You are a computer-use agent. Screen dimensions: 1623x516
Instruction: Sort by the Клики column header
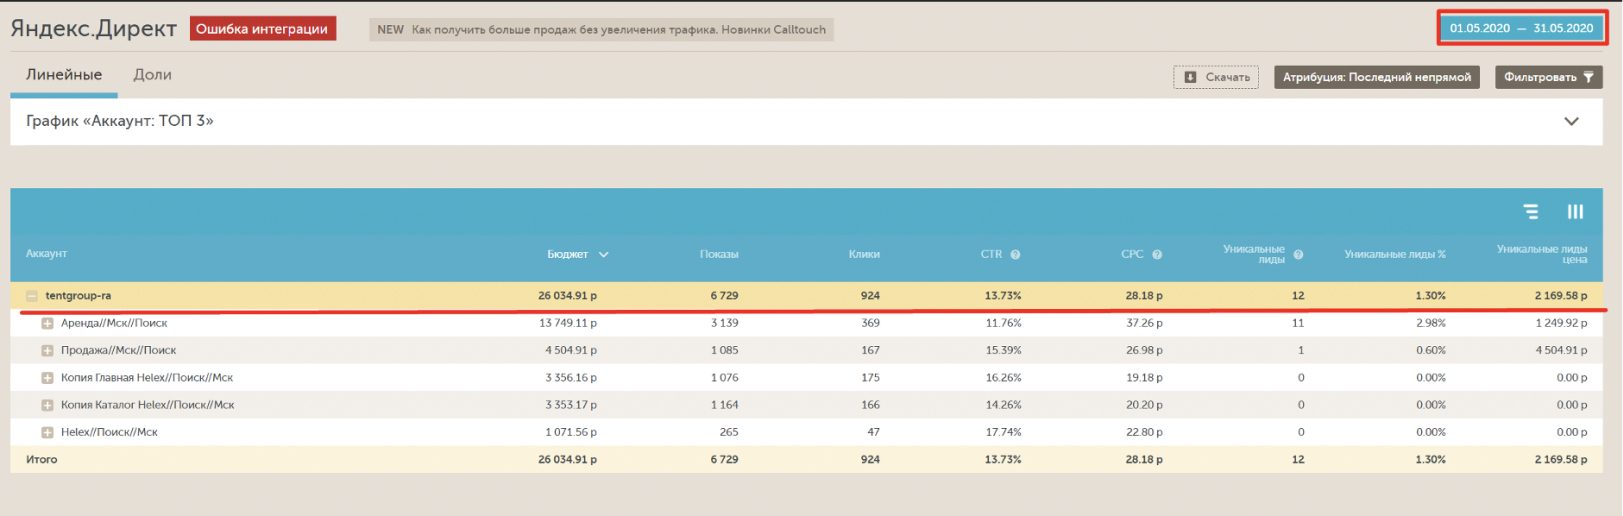(864, 254)
